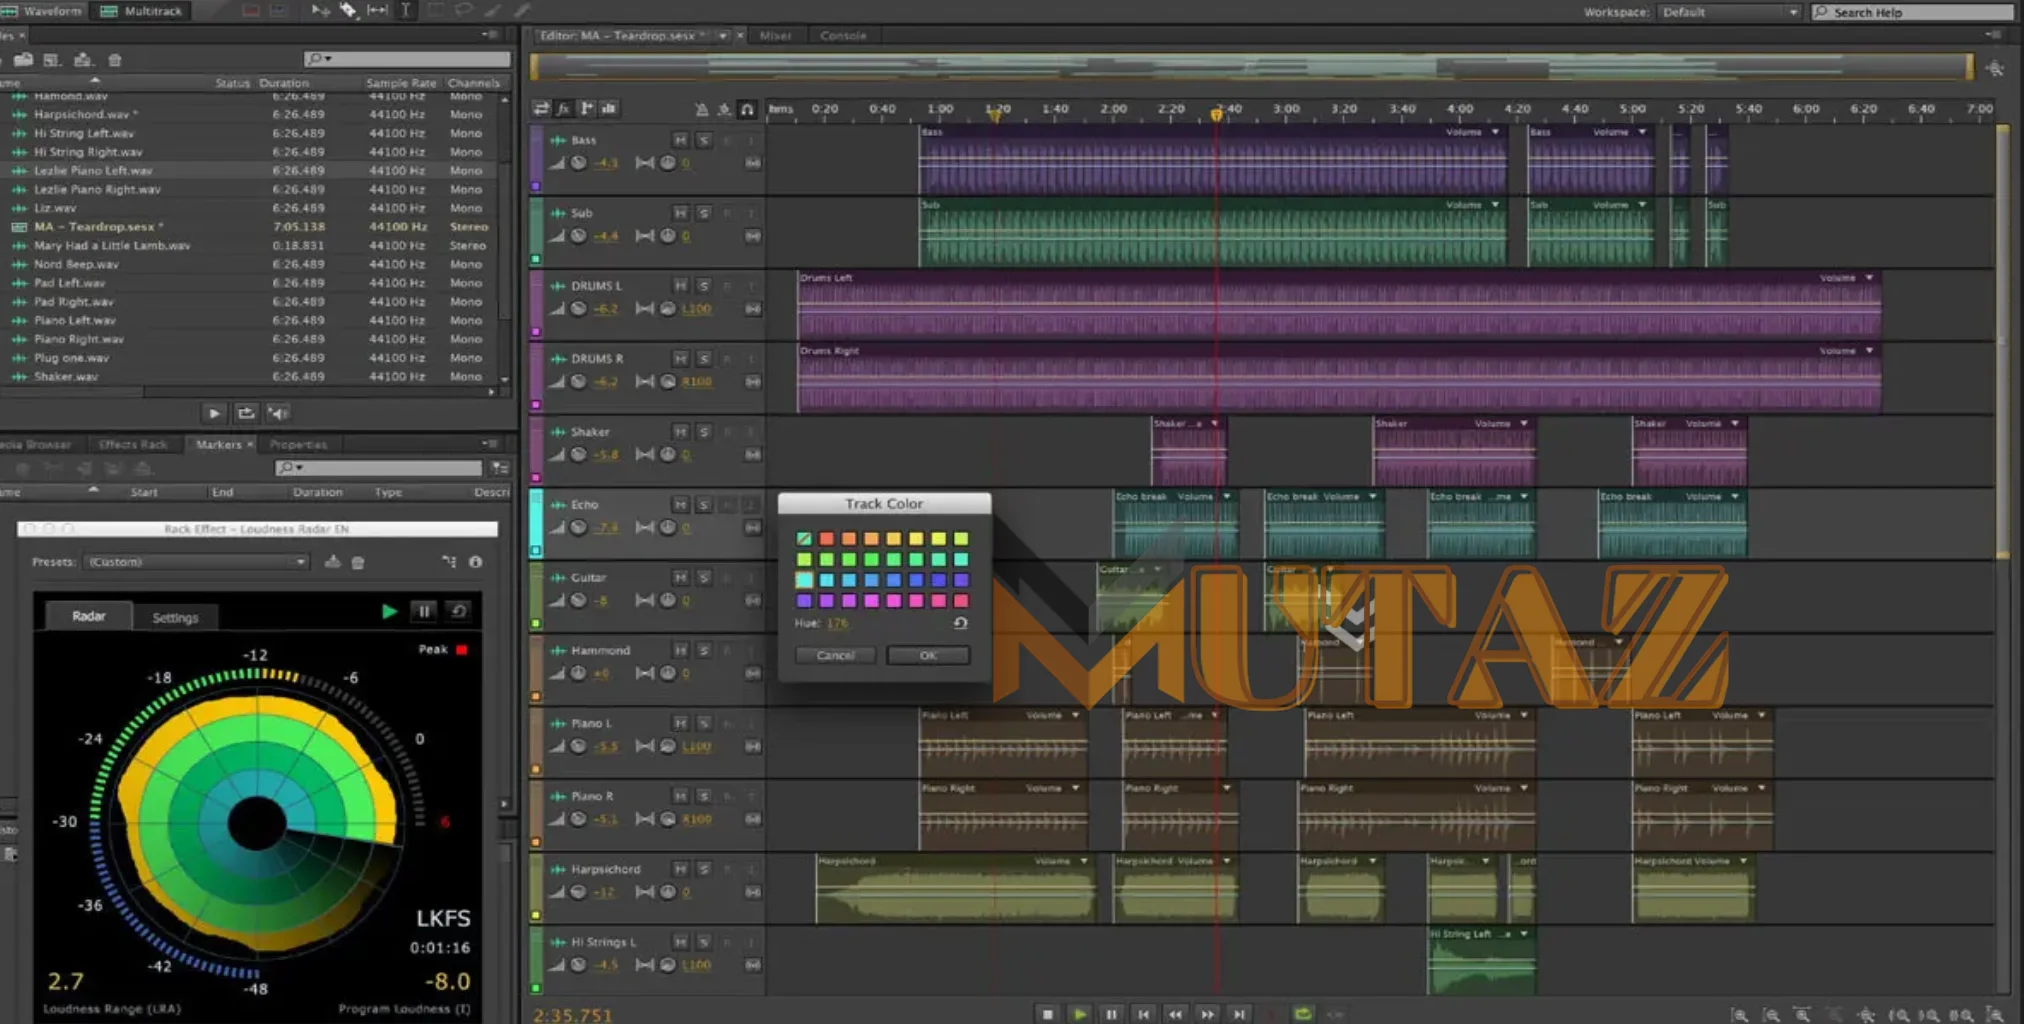Viewport: 2024px width, 1024px height.
Task: Toggle the green Loop Playback button
Action: (x=1303, y=1014)
